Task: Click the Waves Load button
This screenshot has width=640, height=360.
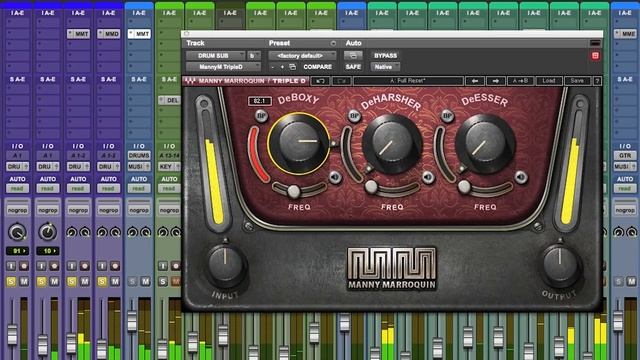Action: tap(549, 81)
